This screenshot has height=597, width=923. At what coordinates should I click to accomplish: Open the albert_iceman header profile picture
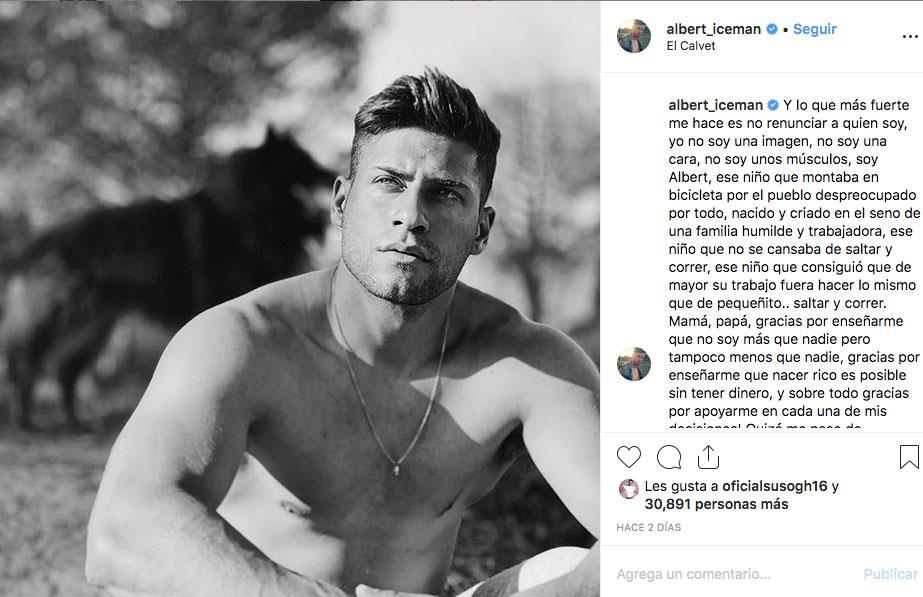point(636,37)
